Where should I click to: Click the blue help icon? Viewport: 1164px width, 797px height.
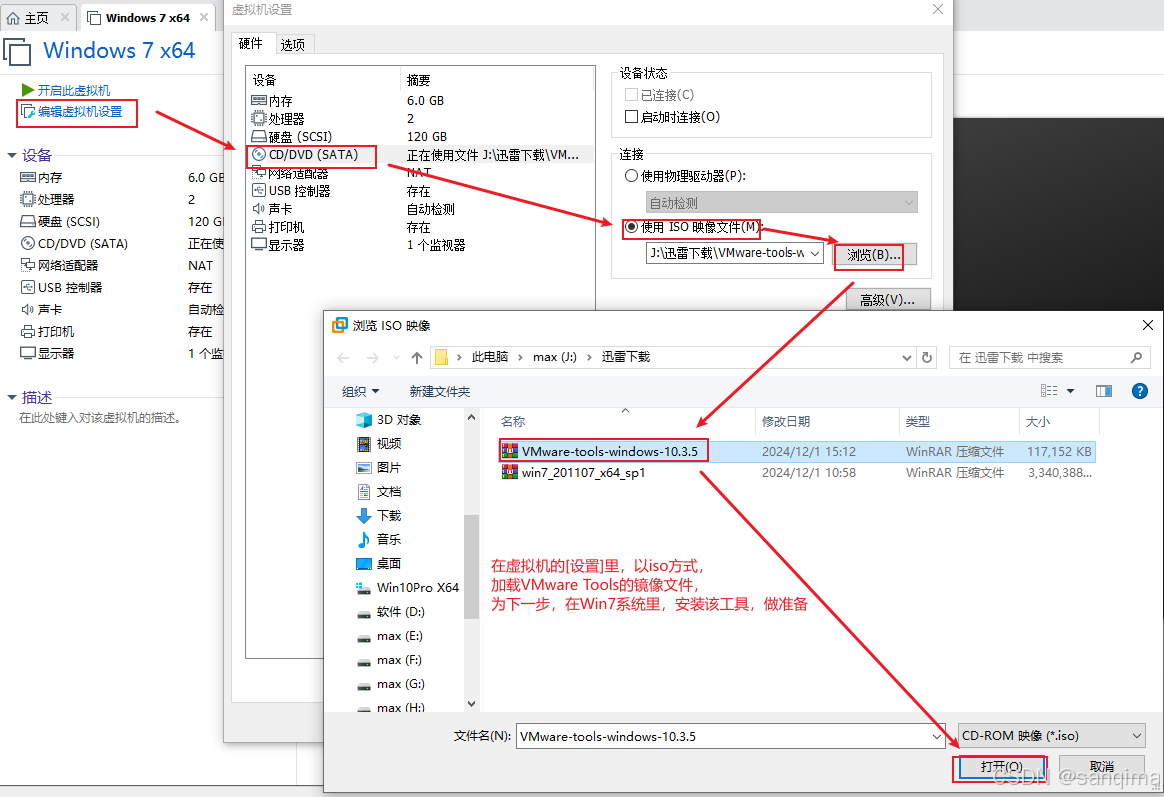point(1140,391)
